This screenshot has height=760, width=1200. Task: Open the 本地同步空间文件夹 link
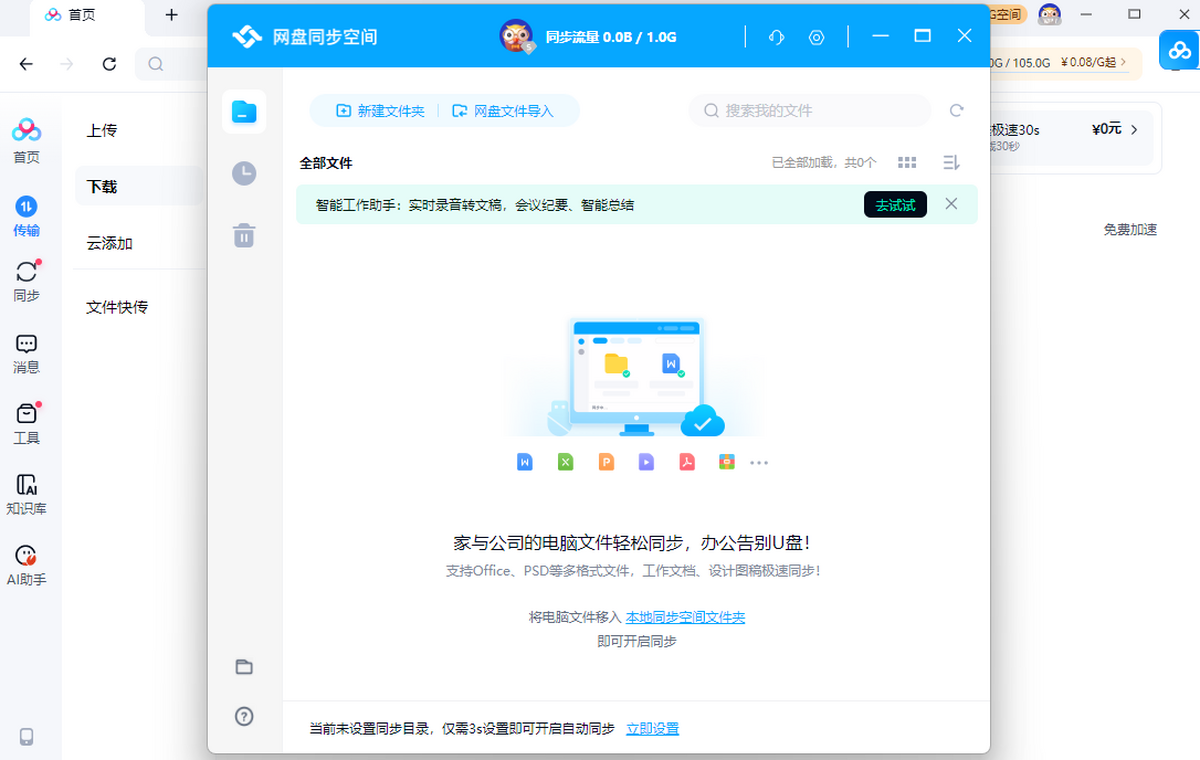[685, 617]
